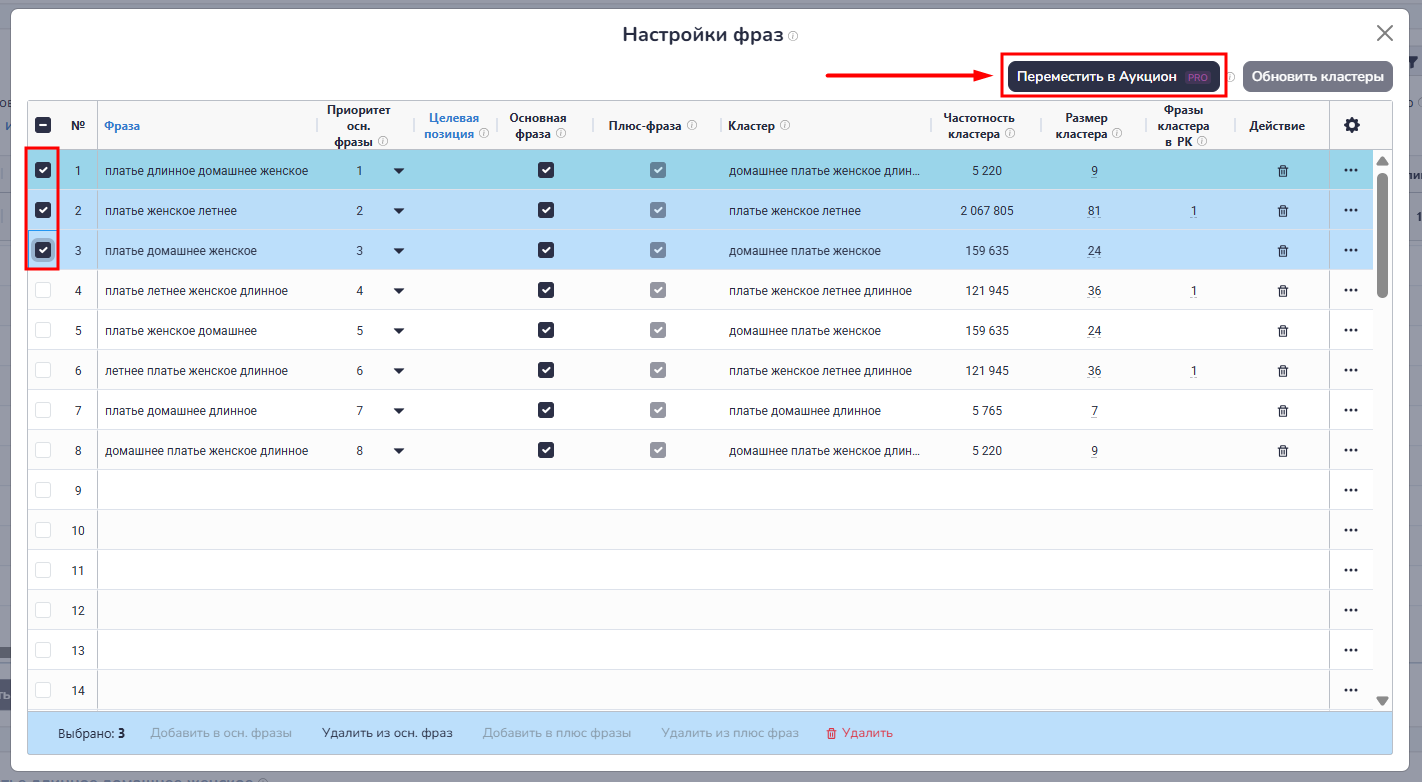Click scrollbar up arrow of table
The width and height of the screenshot is (1422, 782).
point(1383,161)
